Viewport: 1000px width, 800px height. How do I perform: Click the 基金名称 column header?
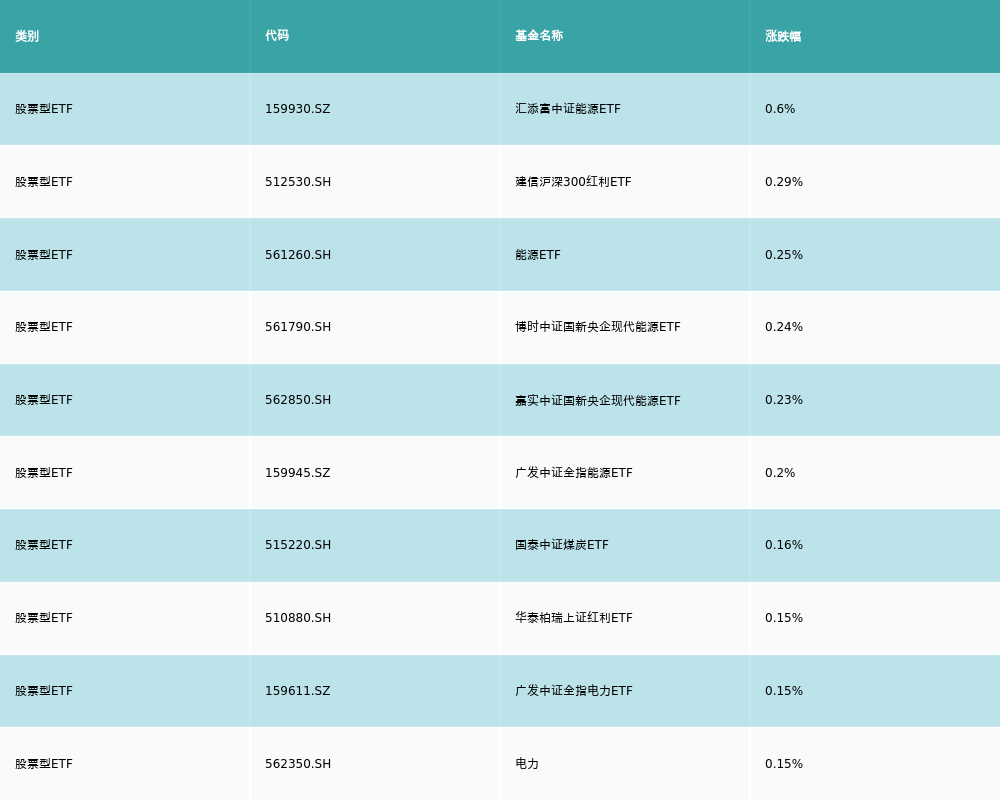pyautogui.click(x=539, y=36)
